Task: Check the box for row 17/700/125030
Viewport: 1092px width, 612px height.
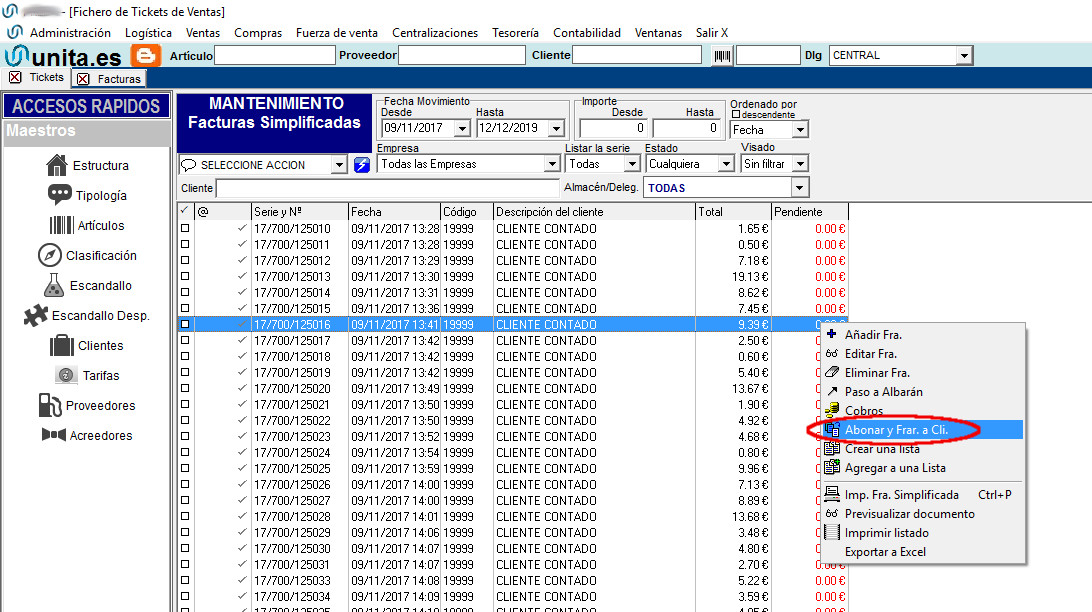Action: click(x=185, y=549)
